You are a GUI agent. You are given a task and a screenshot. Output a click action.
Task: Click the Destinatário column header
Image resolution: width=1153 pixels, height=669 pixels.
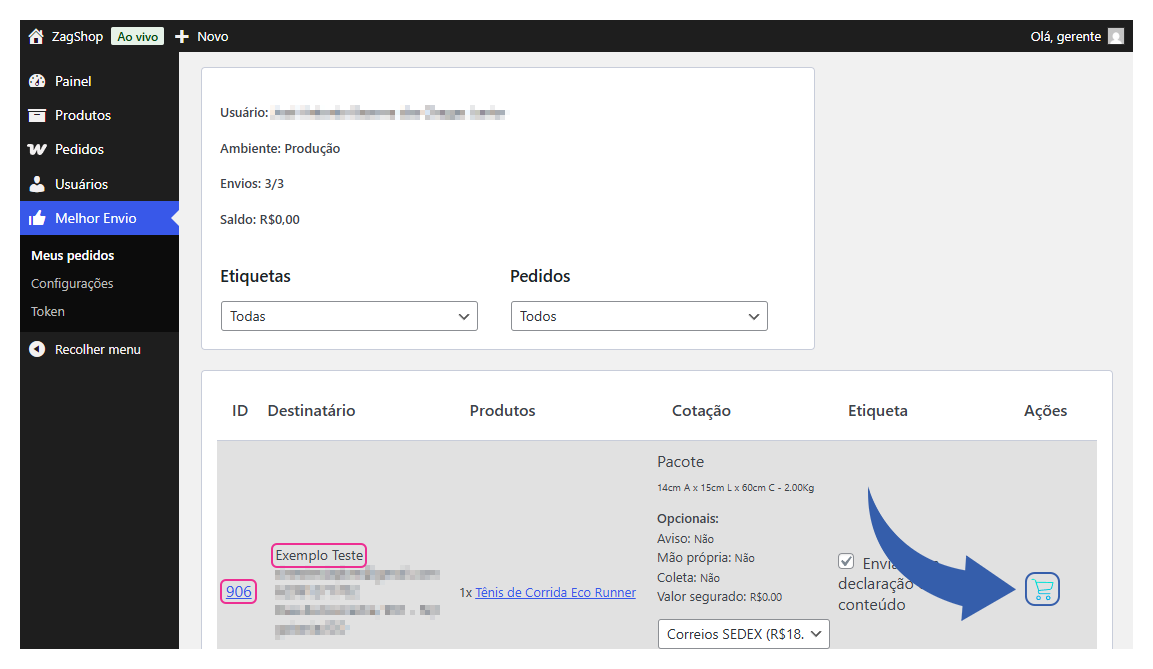(311, 410)
